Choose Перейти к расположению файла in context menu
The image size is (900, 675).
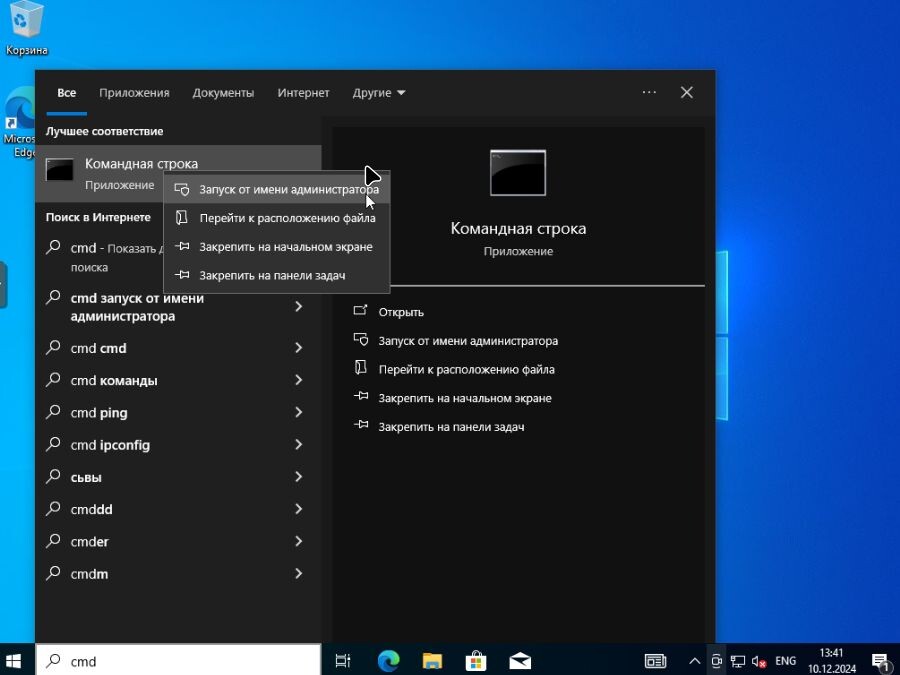[277, 218]
